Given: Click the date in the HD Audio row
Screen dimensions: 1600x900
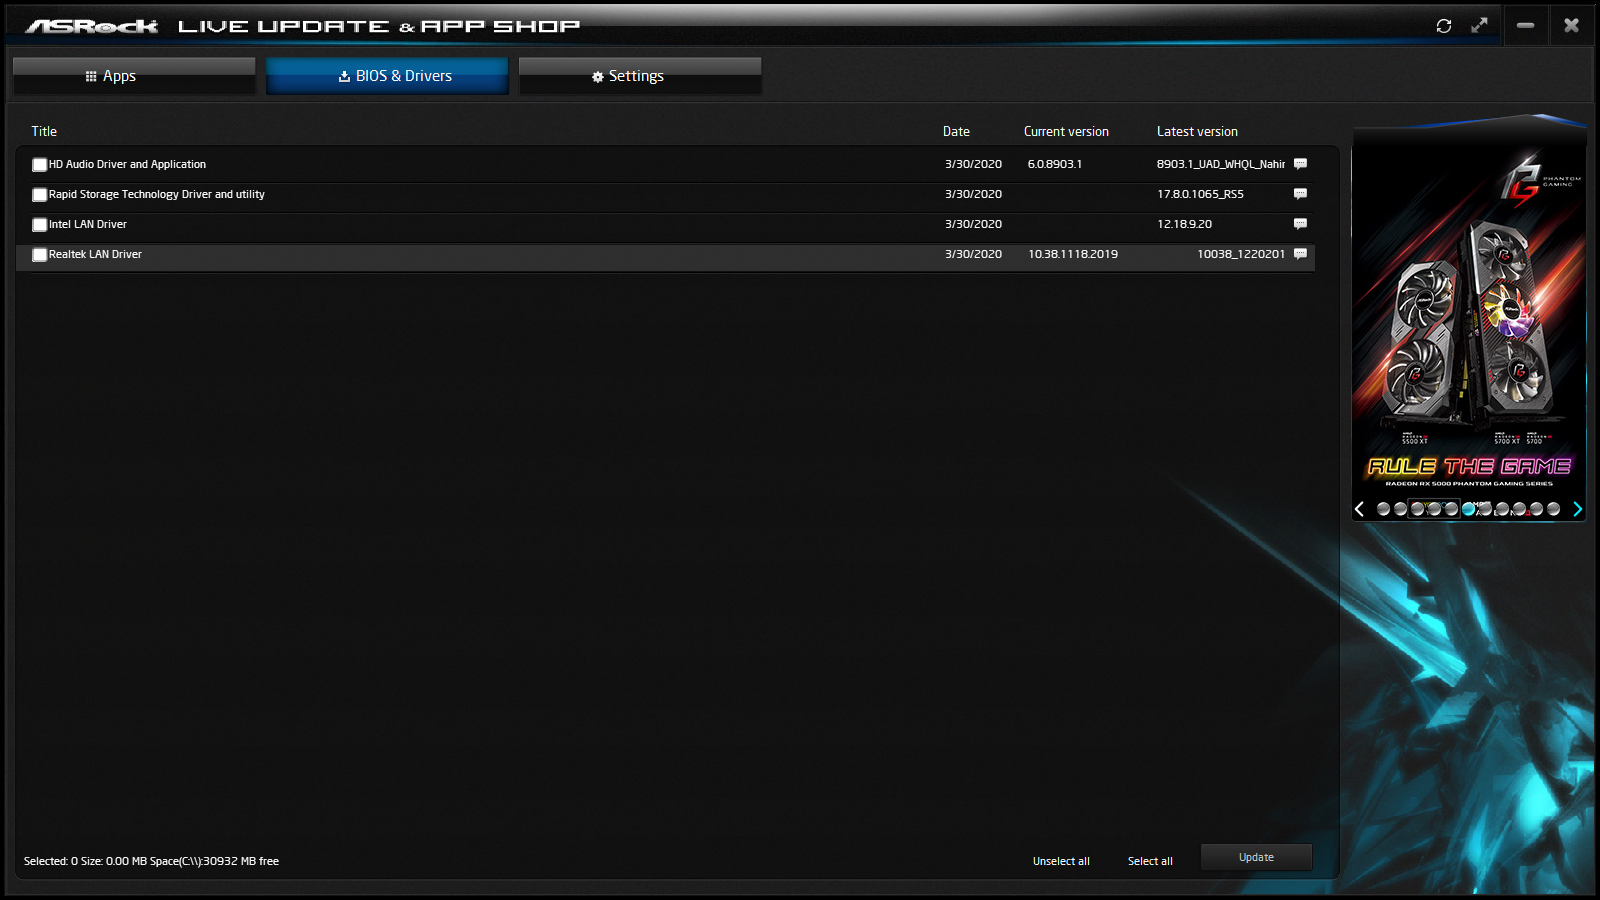Looking at the screenshot, I should [x=973, y=164].
